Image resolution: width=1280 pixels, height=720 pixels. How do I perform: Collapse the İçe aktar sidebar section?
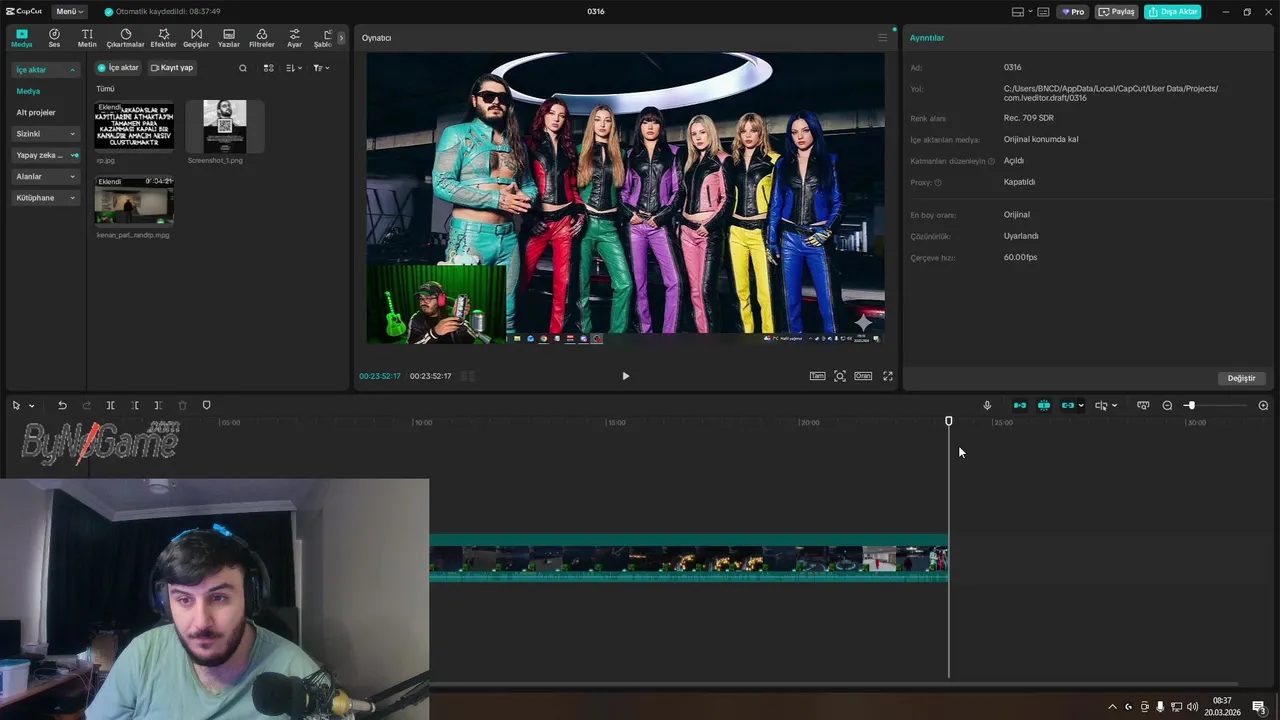(46, 70)
